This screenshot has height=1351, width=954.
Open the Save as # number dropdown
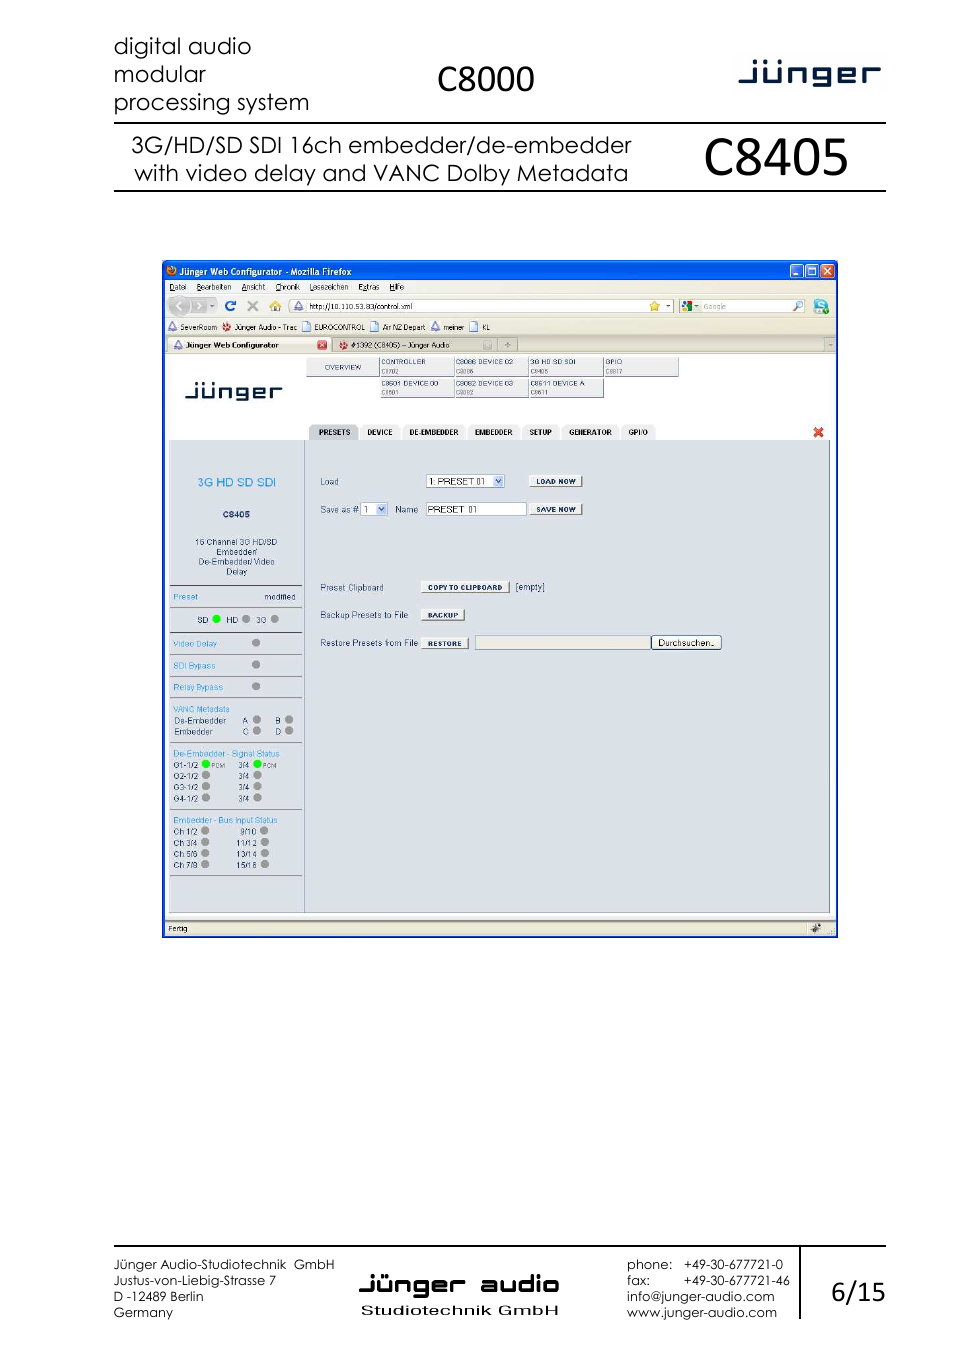pyautogui.click(x=374, y=509)
